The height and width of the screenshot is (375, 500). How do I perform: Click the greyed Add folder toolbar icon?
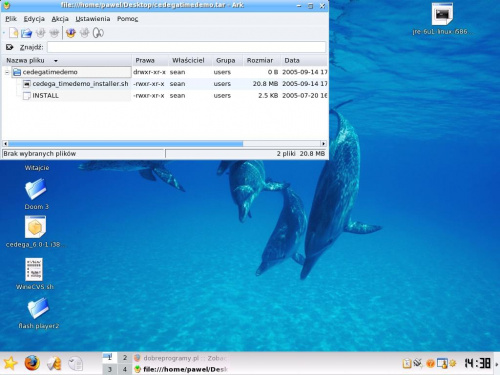click(x=54, y=33)
